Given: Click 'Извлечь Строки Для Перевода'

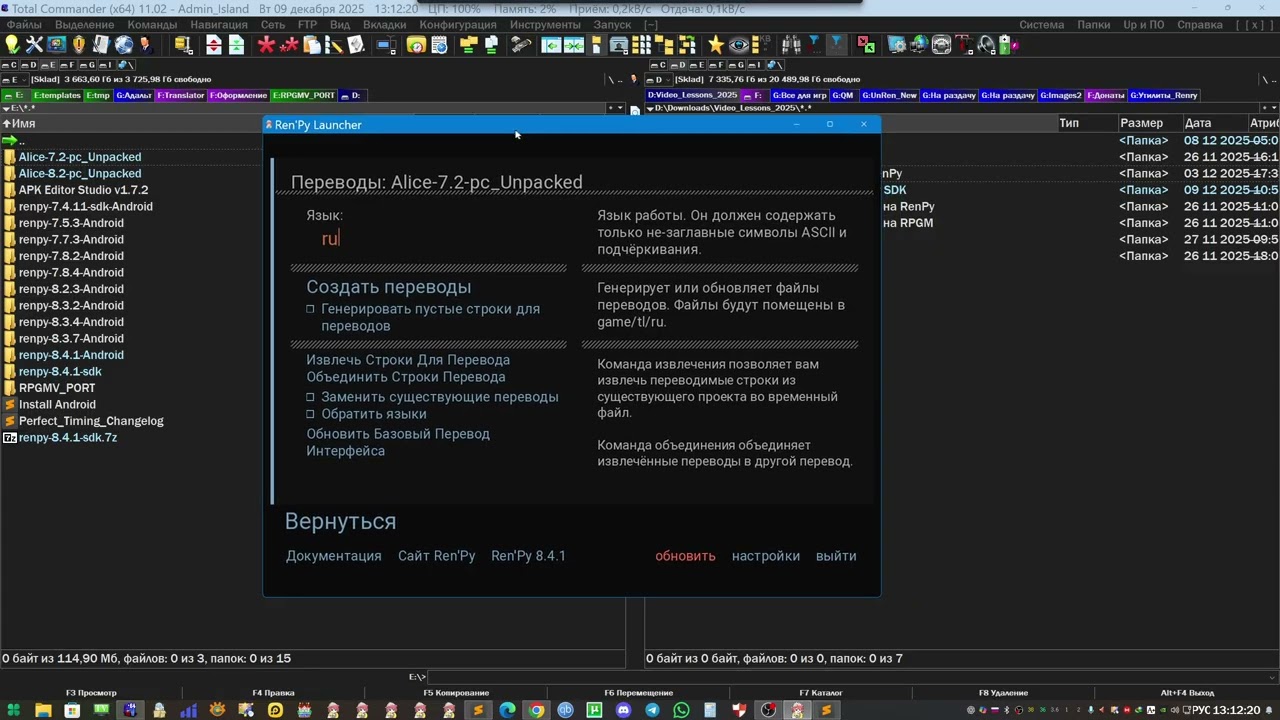Looking at the screenshot, I should point(408,360).
